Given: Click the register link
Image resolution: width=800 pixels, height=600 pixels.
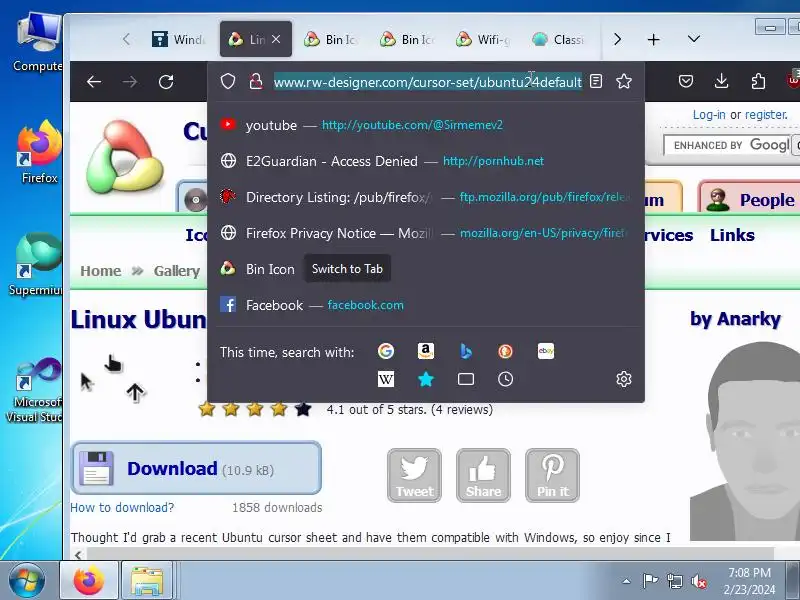Looking at the screenshot, I should coord(766,115).
